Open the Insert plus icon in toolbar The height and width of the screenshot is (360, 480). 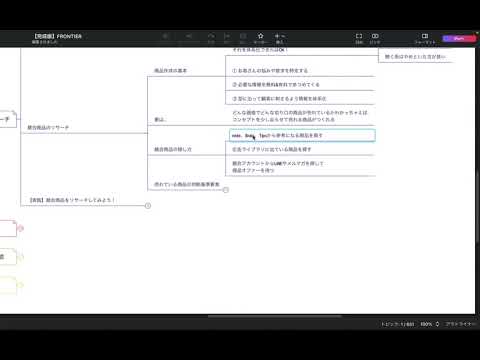pos(279,36)
